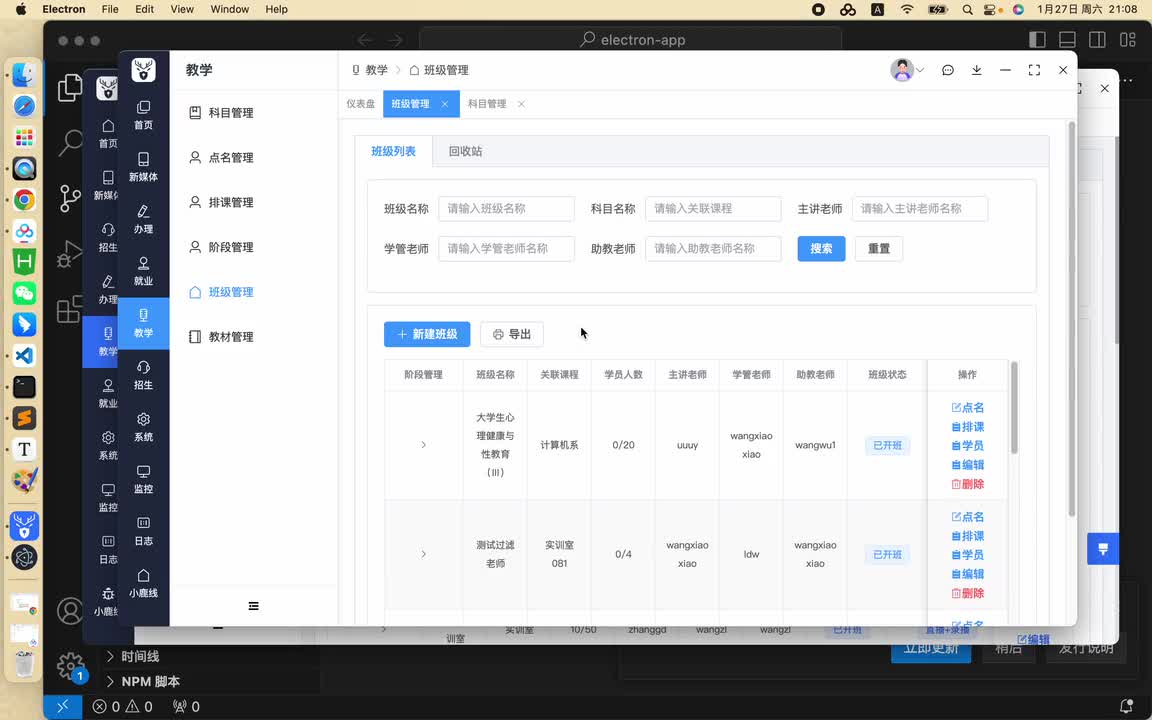Click 点名 for the uuuy class row
This screenshot has width=1152, height=720.
[968, 408]
